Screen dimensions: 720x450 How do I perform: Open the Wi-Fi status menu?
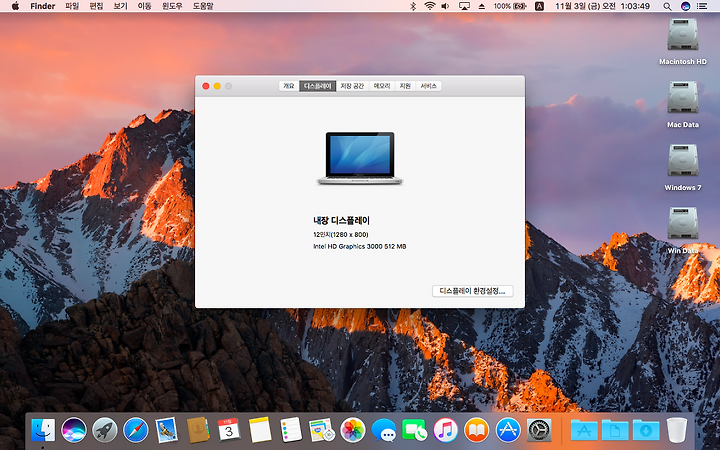coord(429,6)
